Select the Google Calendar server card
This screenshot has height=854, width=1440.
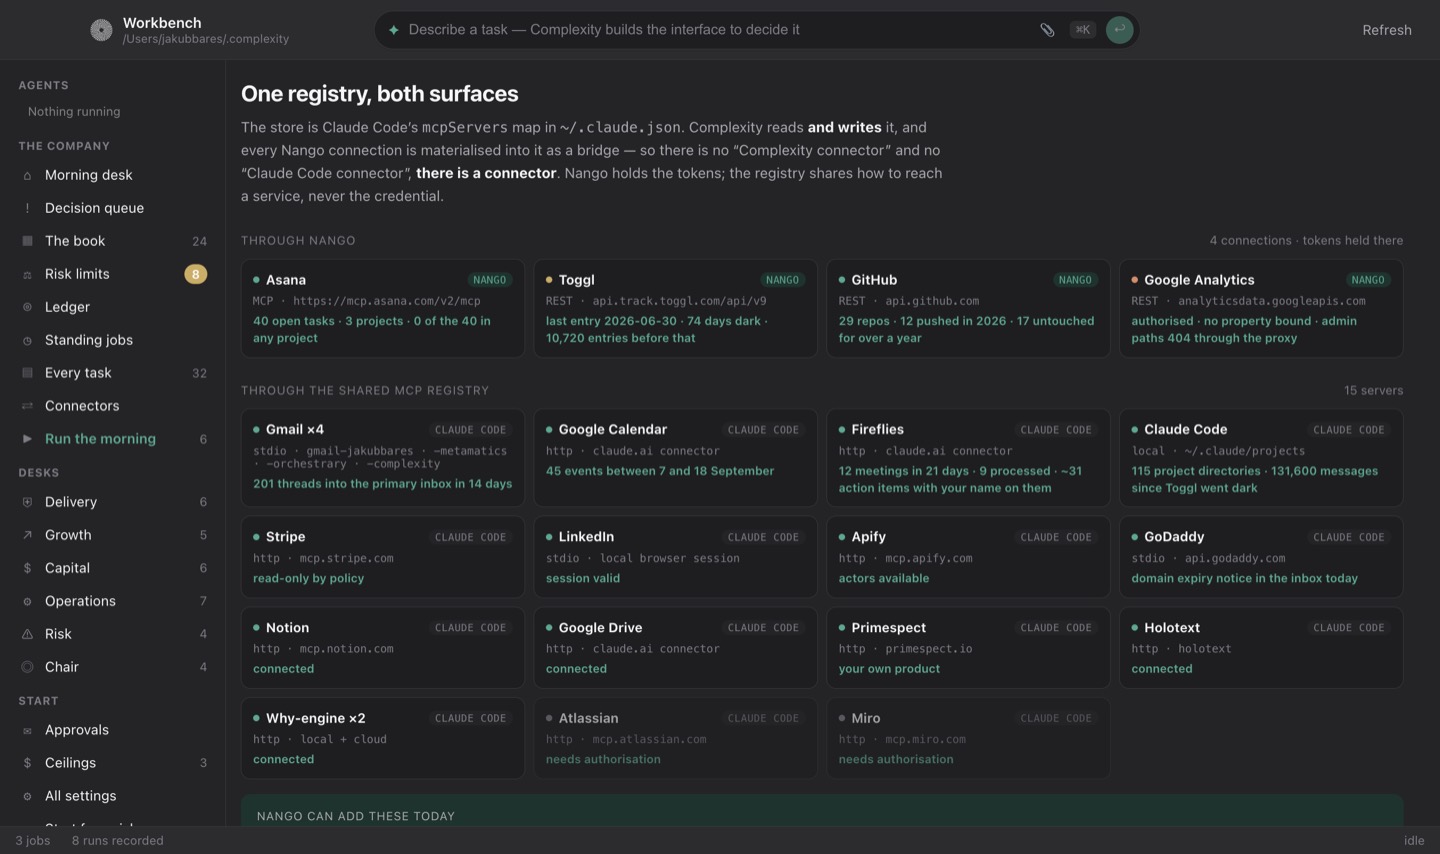(675, 457)
